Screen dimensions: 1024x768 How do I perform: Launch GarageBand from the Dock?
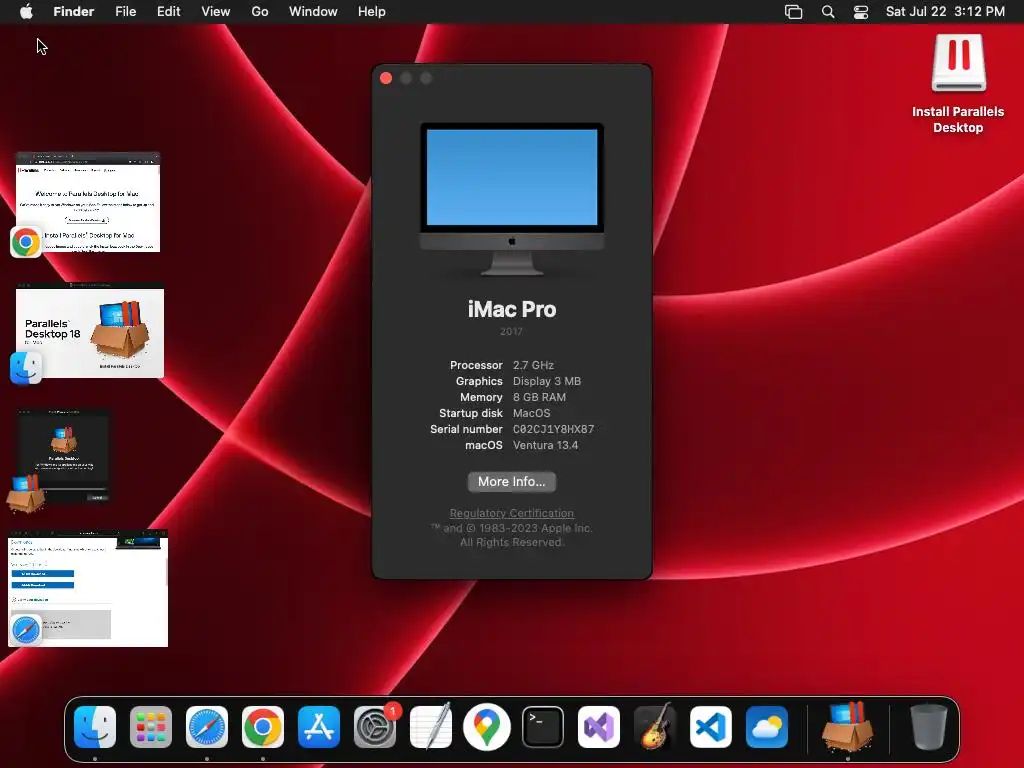[x=655, y=727]
